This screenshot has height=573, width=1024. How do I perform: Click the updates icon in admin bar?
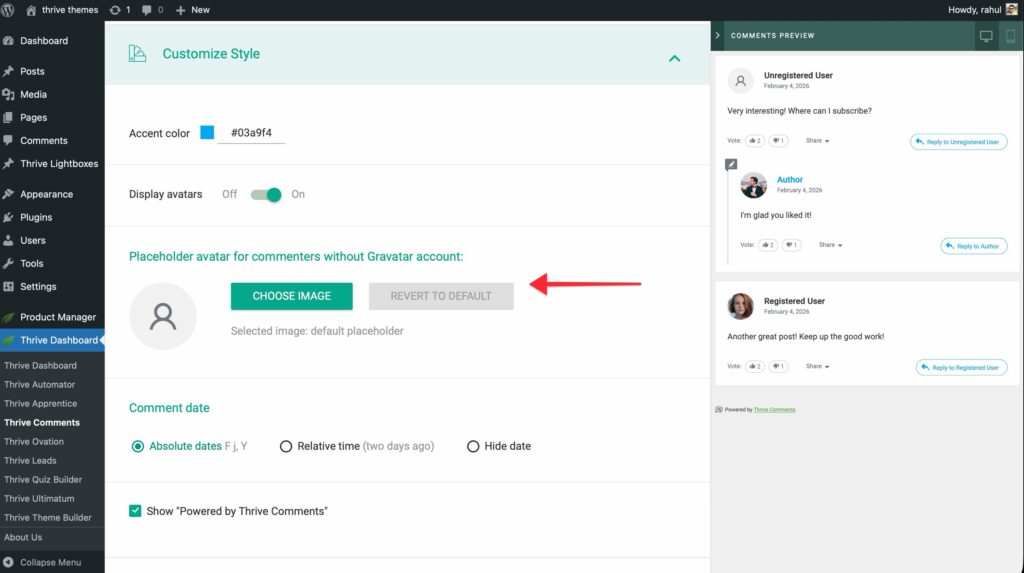(115, 10)
